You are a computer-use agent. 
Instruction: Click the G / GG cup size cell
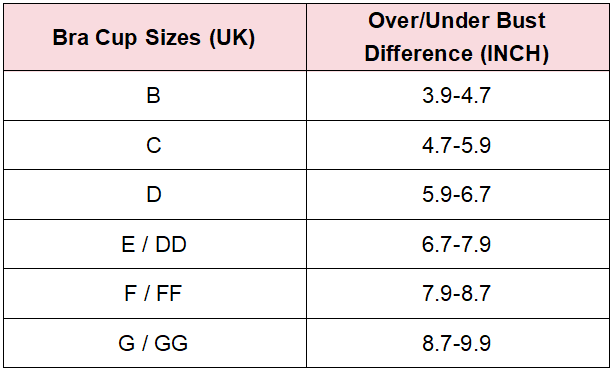(155, 343)
